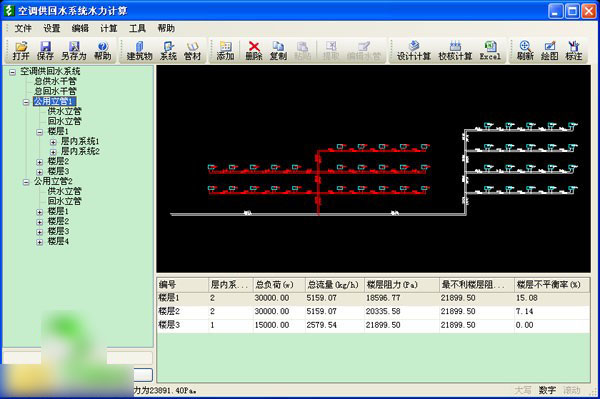Click the 保存 save toolbar icon

coord(45,50)
